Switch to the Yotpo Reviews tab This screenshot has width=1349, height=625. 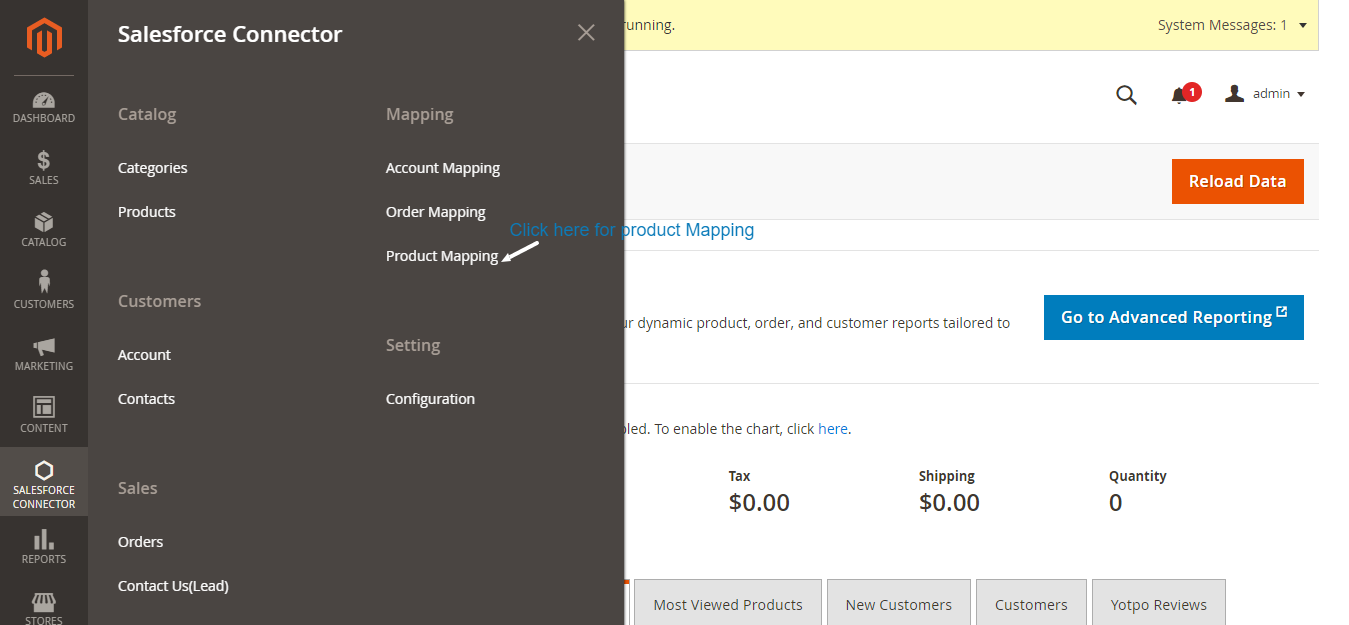(1158, 604)
